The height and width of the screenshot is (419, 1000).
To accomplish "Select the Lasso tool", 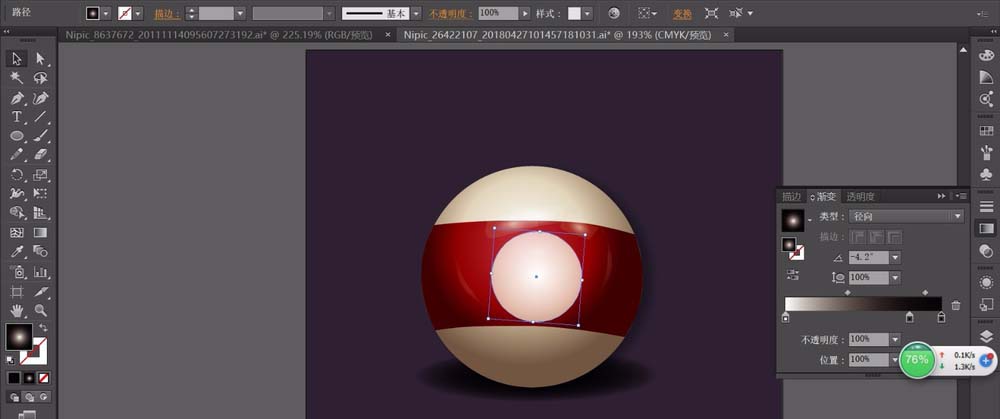I will coord(41,78).
